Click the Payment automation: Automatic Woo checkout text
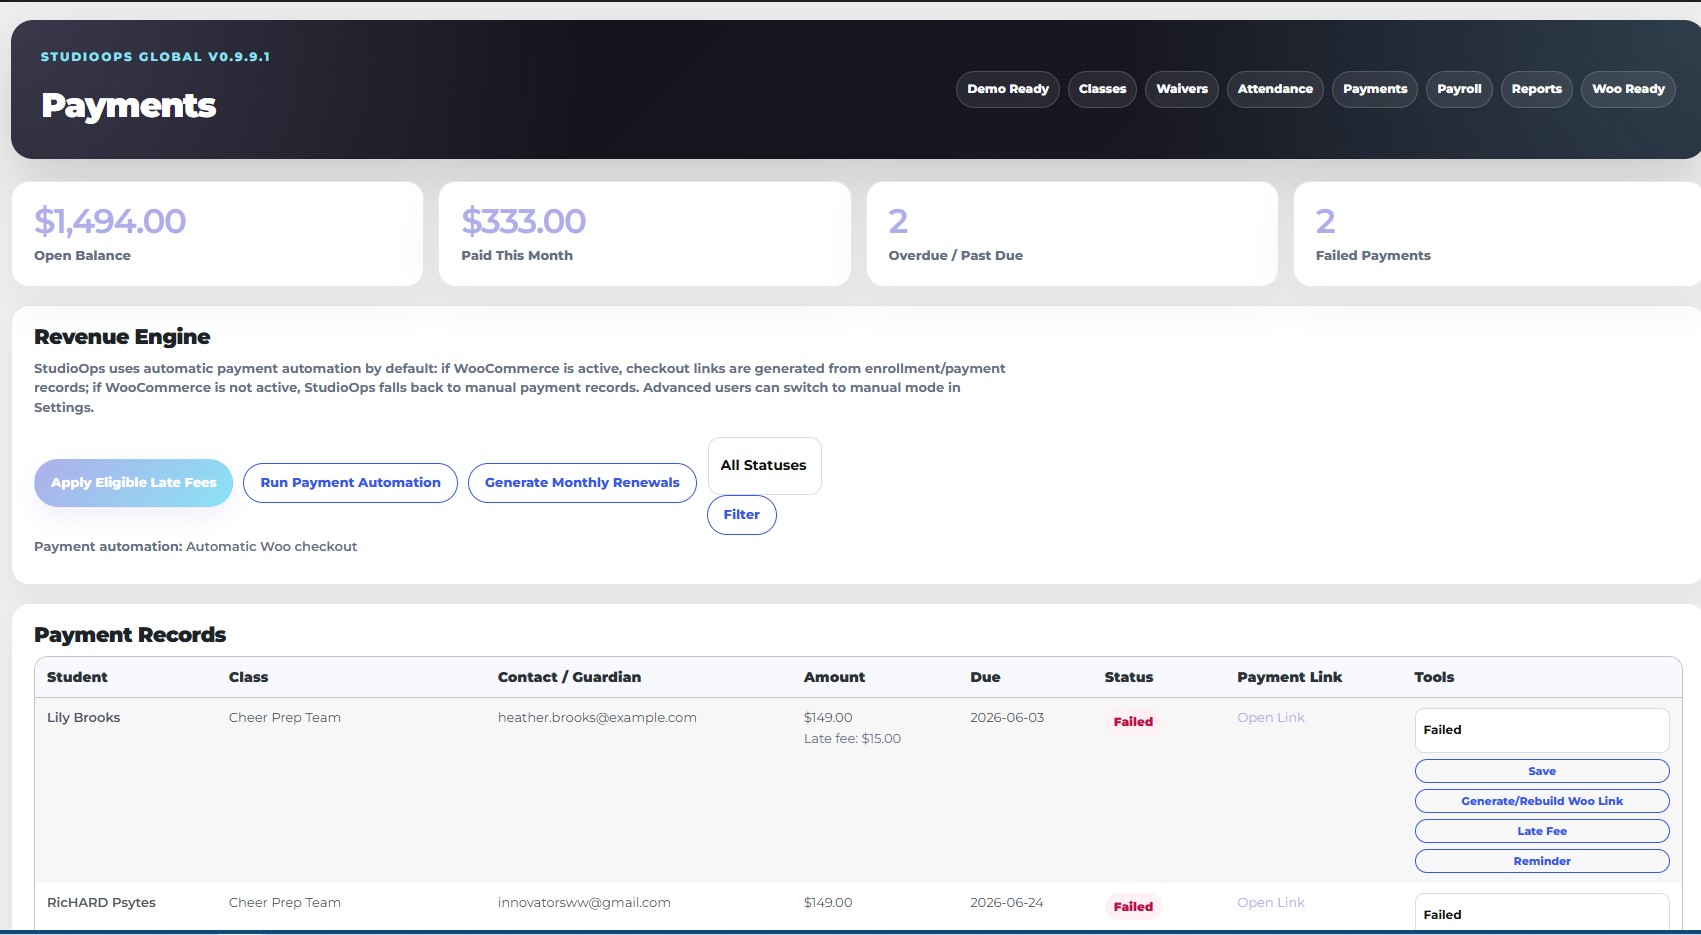 (195, 547)
